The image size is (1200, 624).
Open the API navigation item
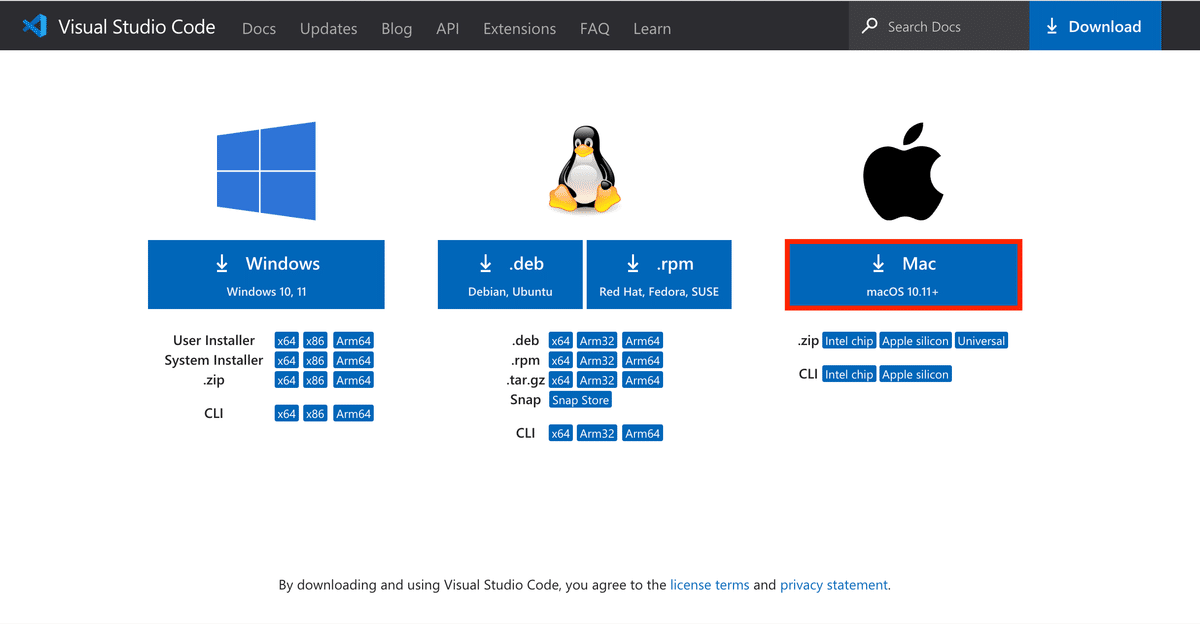[x=448, y=28]
